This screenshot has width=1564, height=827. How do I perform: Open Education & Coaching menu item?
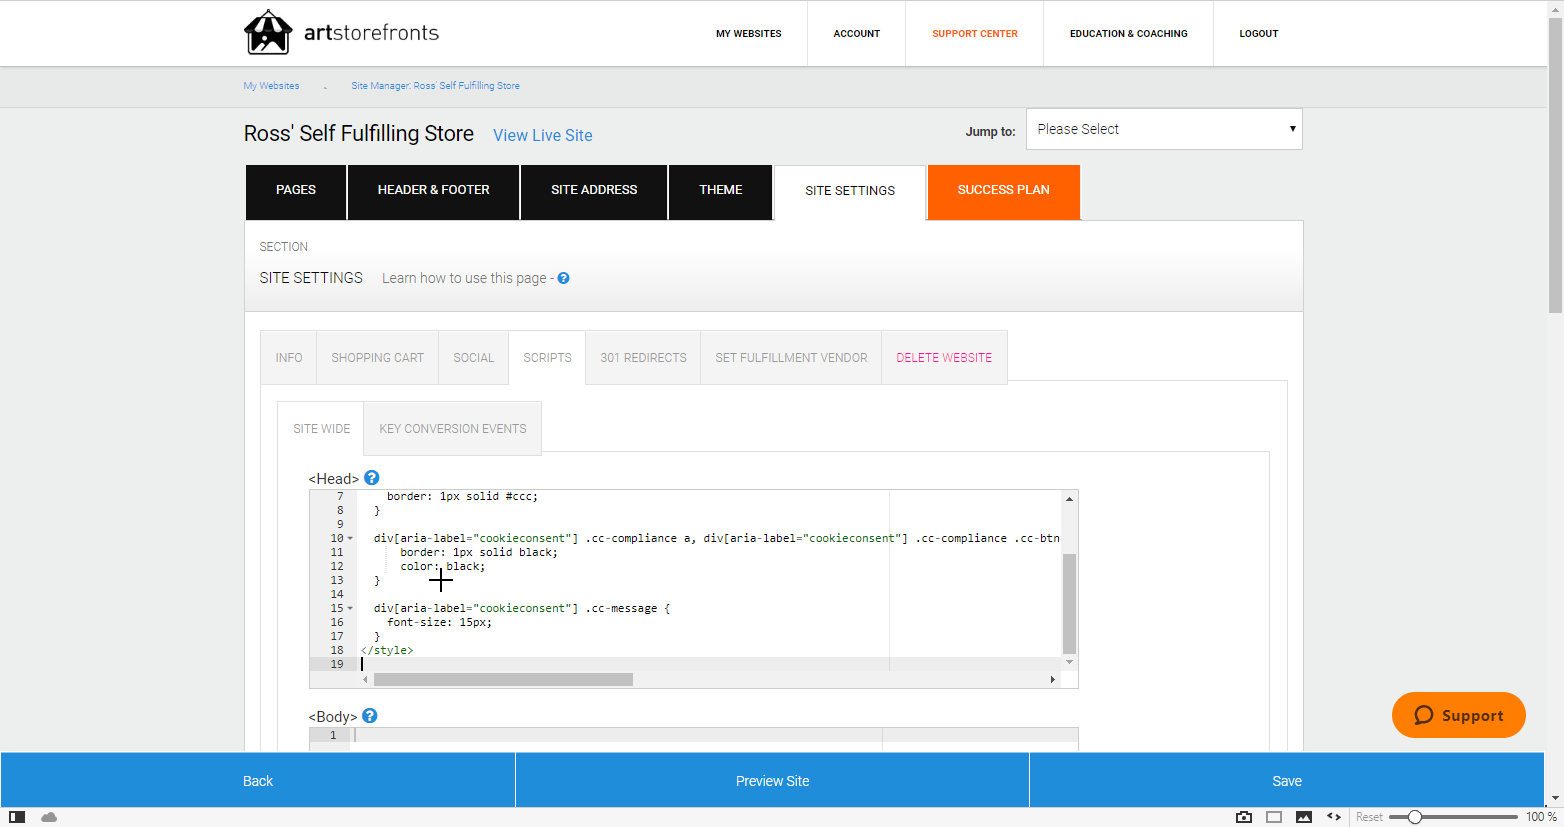click(x=1129, y=34)
